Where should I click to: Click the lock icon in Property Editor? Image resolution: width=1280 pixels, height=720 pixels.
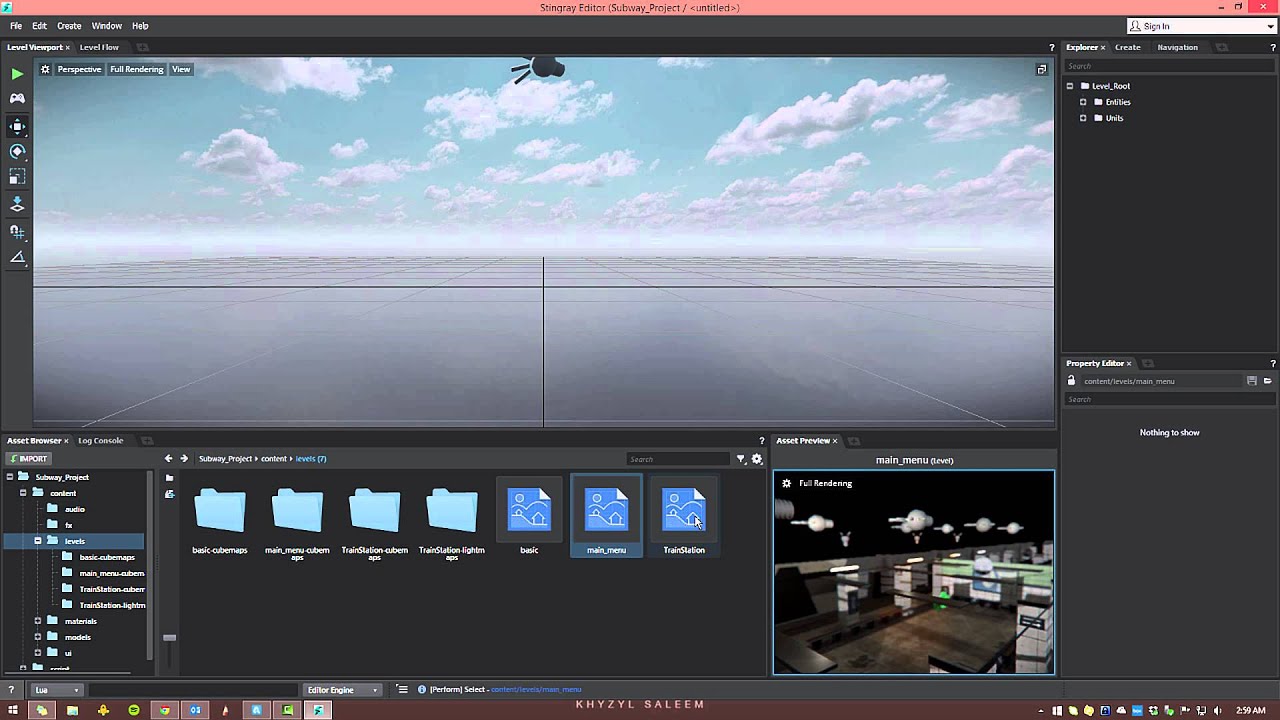(1071, 380)
